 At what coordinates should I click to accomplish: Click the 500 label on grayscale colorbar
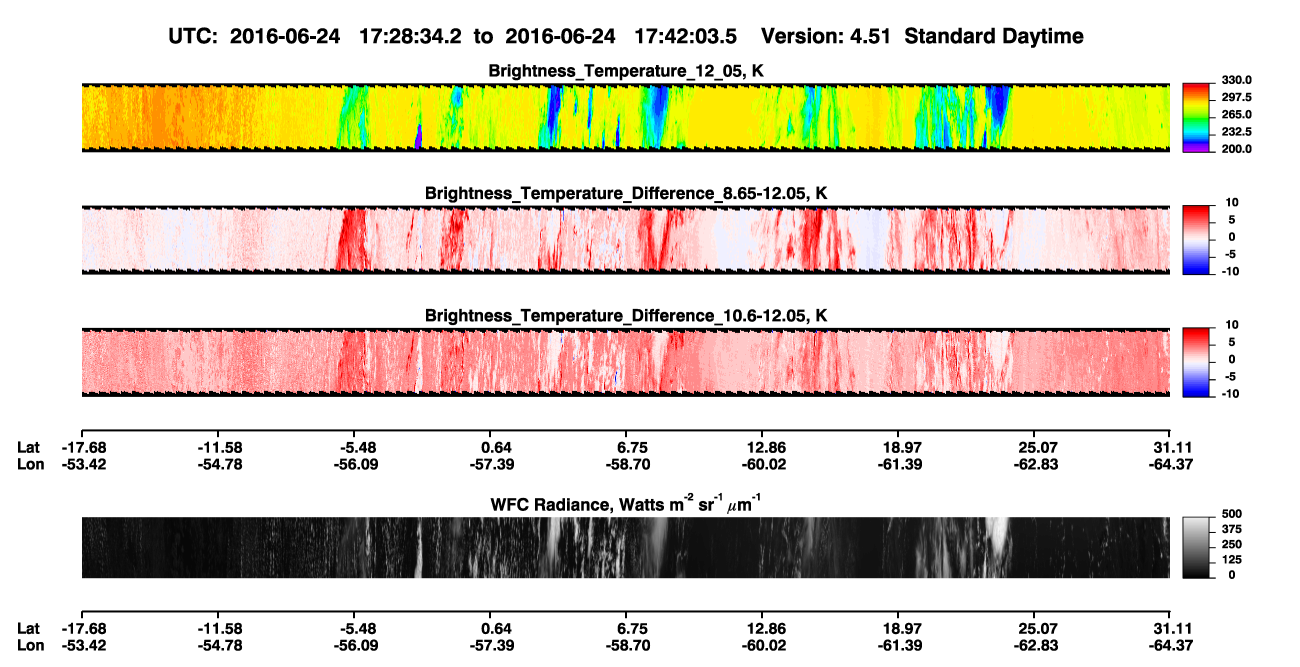(1231, 515)
